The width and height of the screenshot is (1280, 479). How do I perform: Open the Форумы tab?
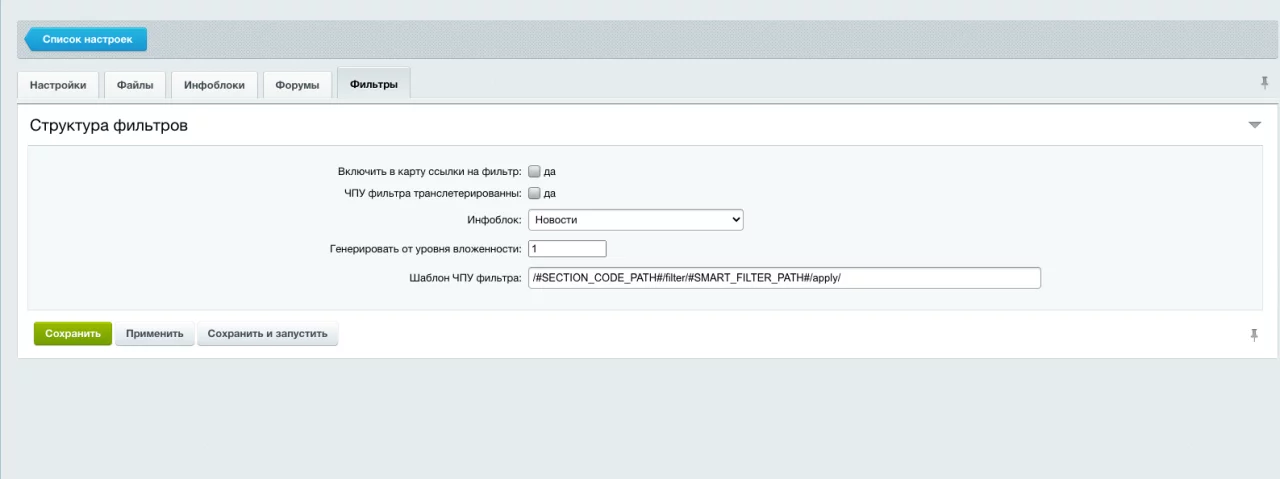297,85
